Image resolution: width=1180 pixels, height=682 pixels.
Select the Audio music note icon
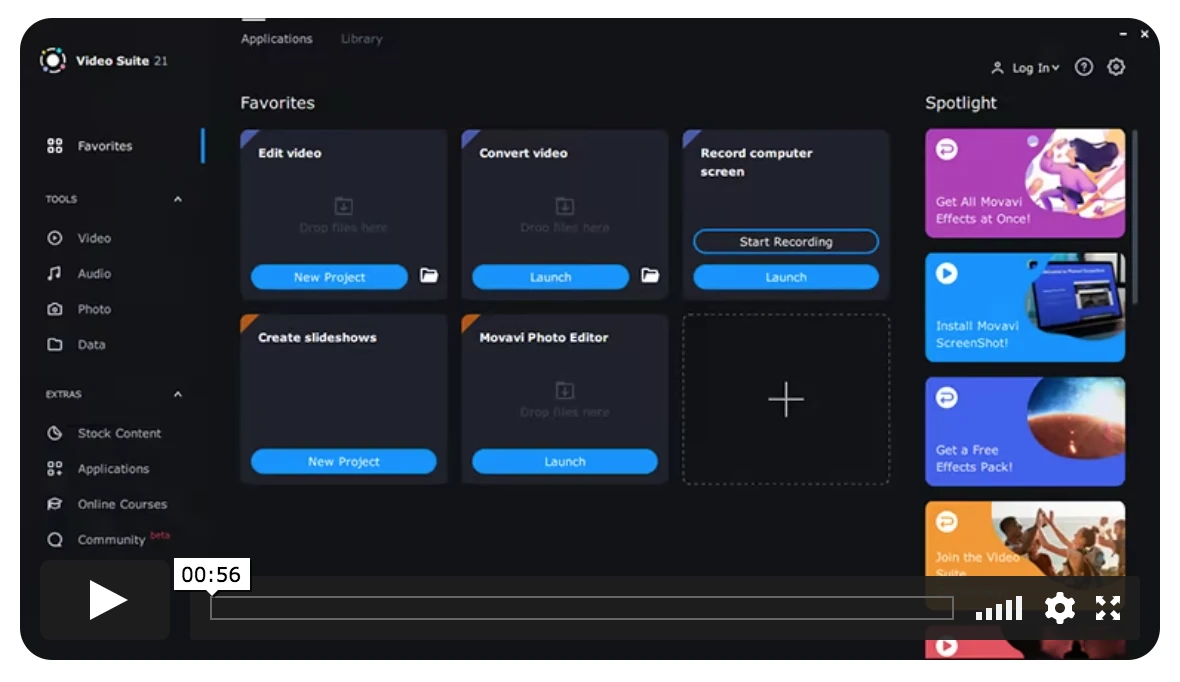(54, 273)
